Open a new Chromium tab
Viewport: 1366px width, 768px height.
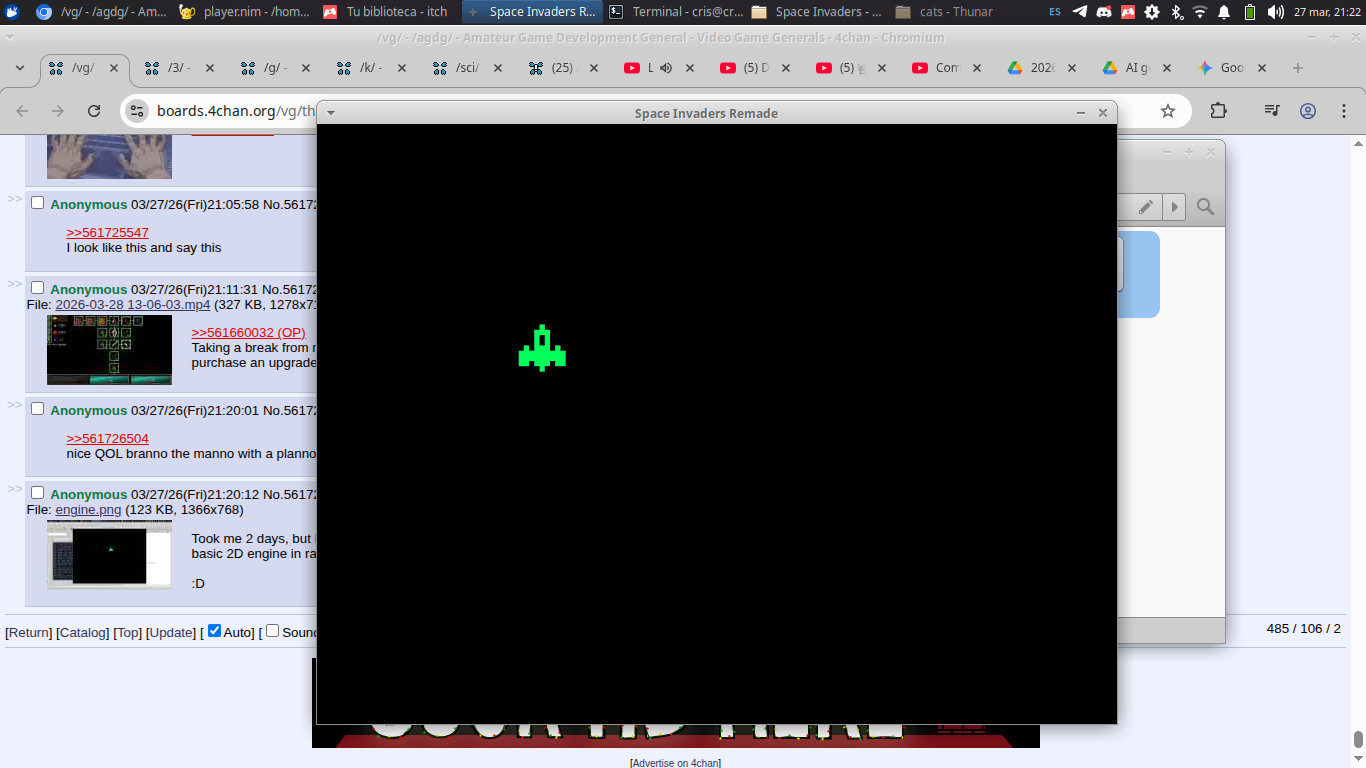click(x=1298, y=68)
